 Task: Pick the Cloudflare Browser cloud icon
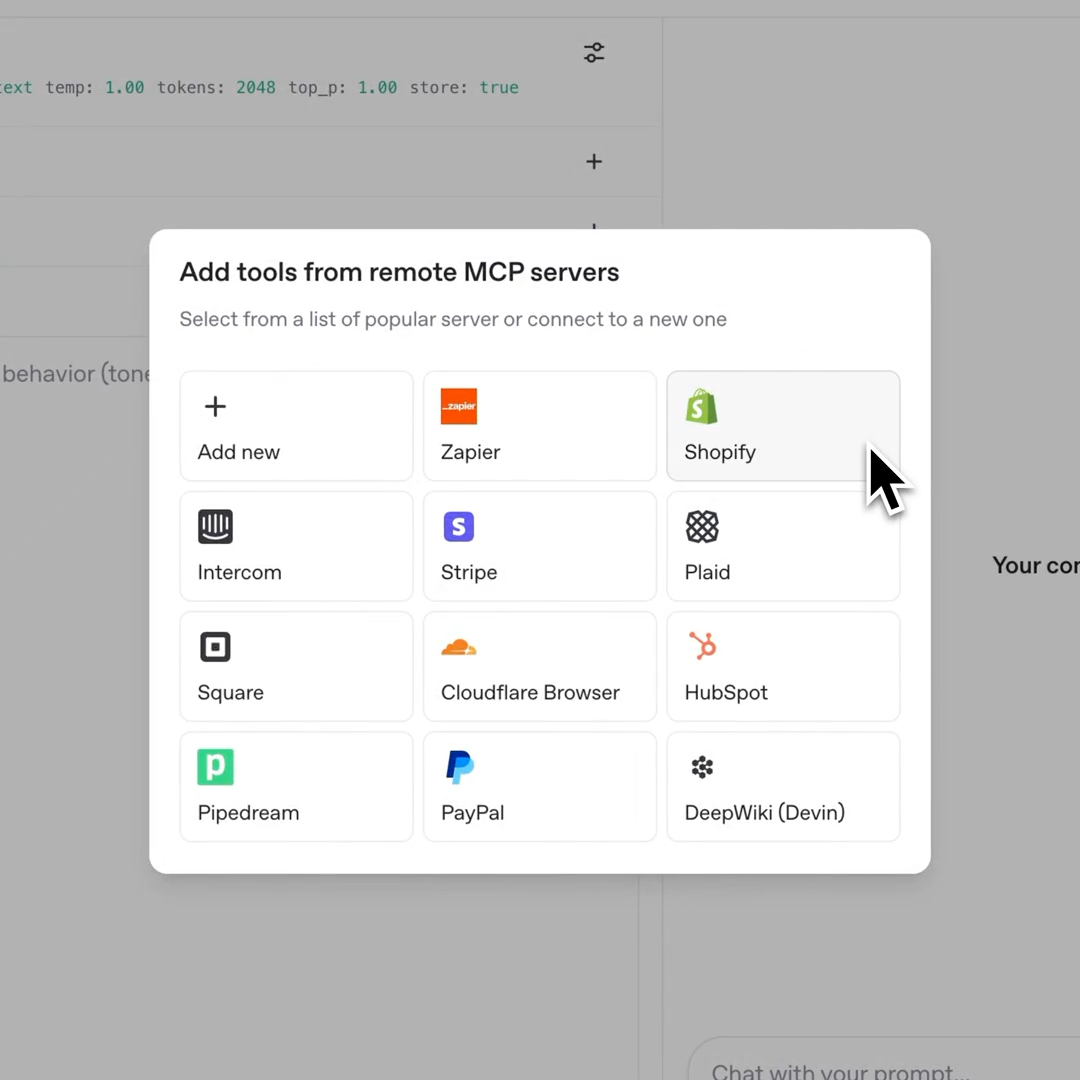(459, 647)
